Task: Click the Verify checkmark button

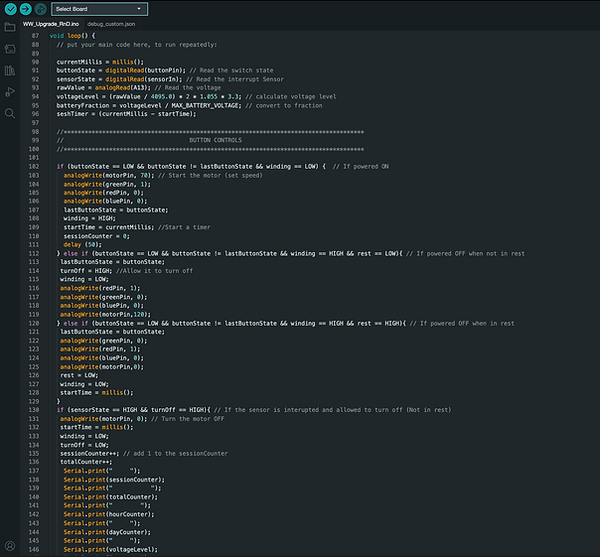Action: coord(10,9)
